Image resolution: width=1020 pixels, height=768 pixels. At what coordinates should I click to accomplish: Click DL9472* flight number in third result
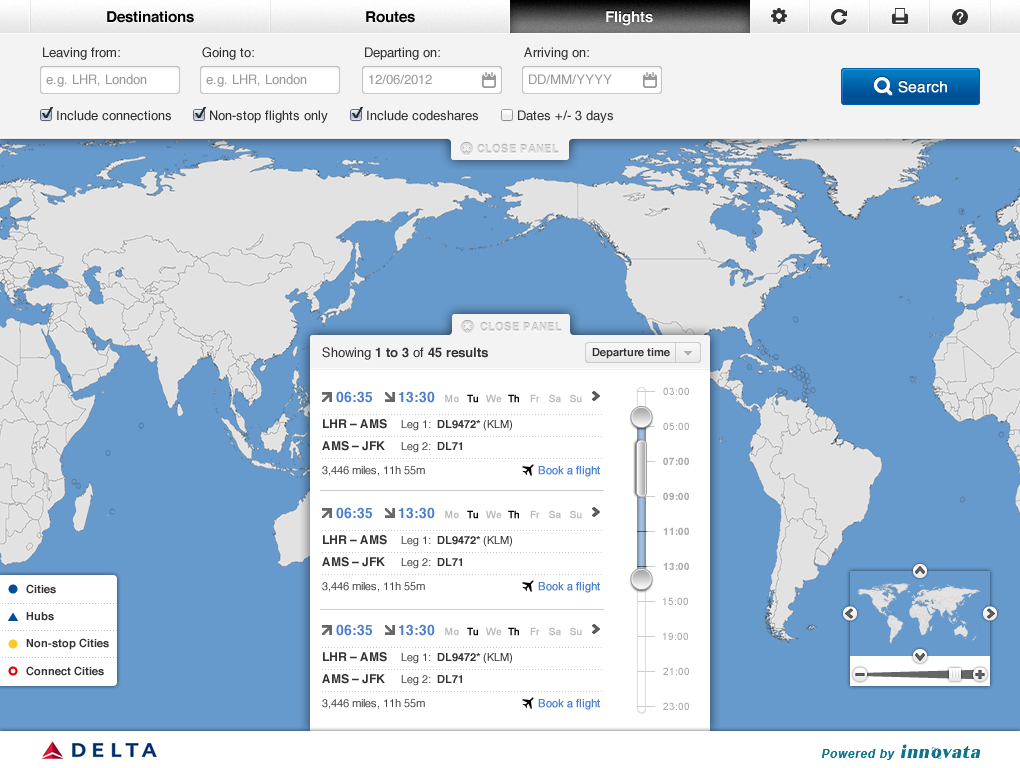point(459,657)
